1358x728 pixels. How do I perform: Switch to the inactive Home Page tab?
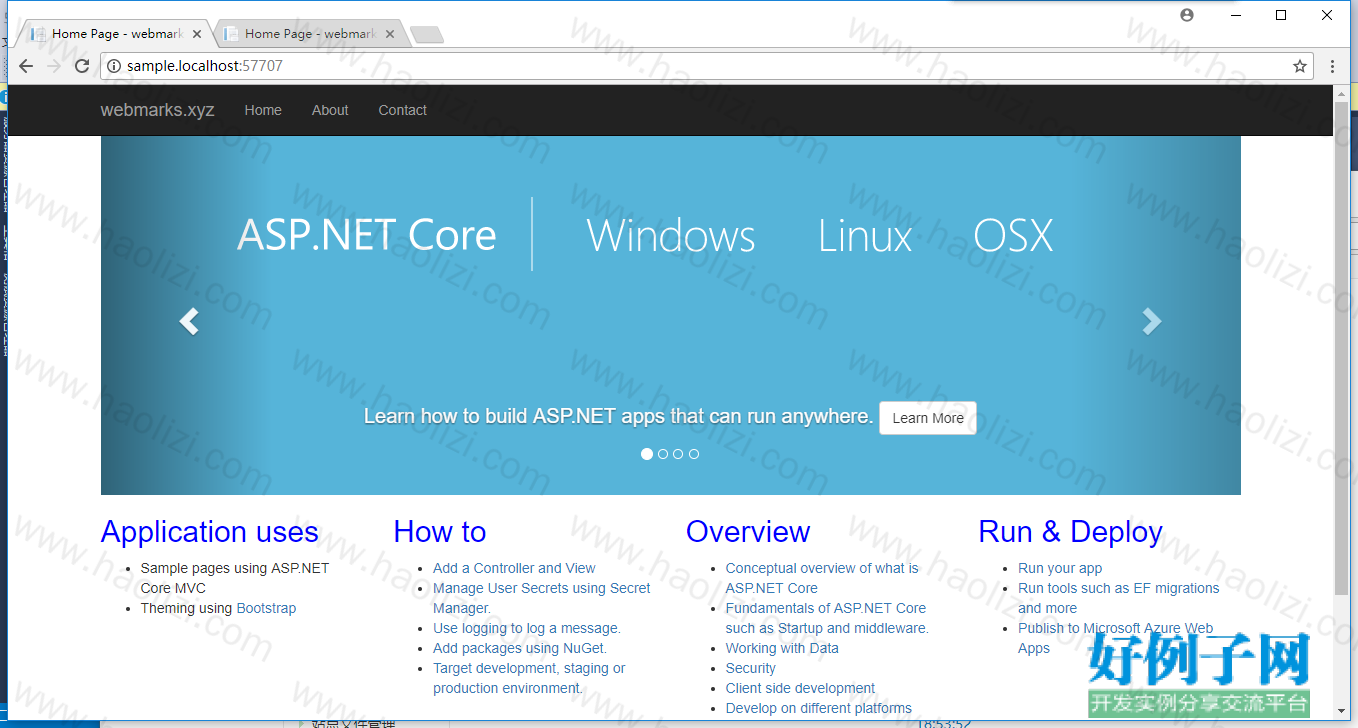point(311,34)
